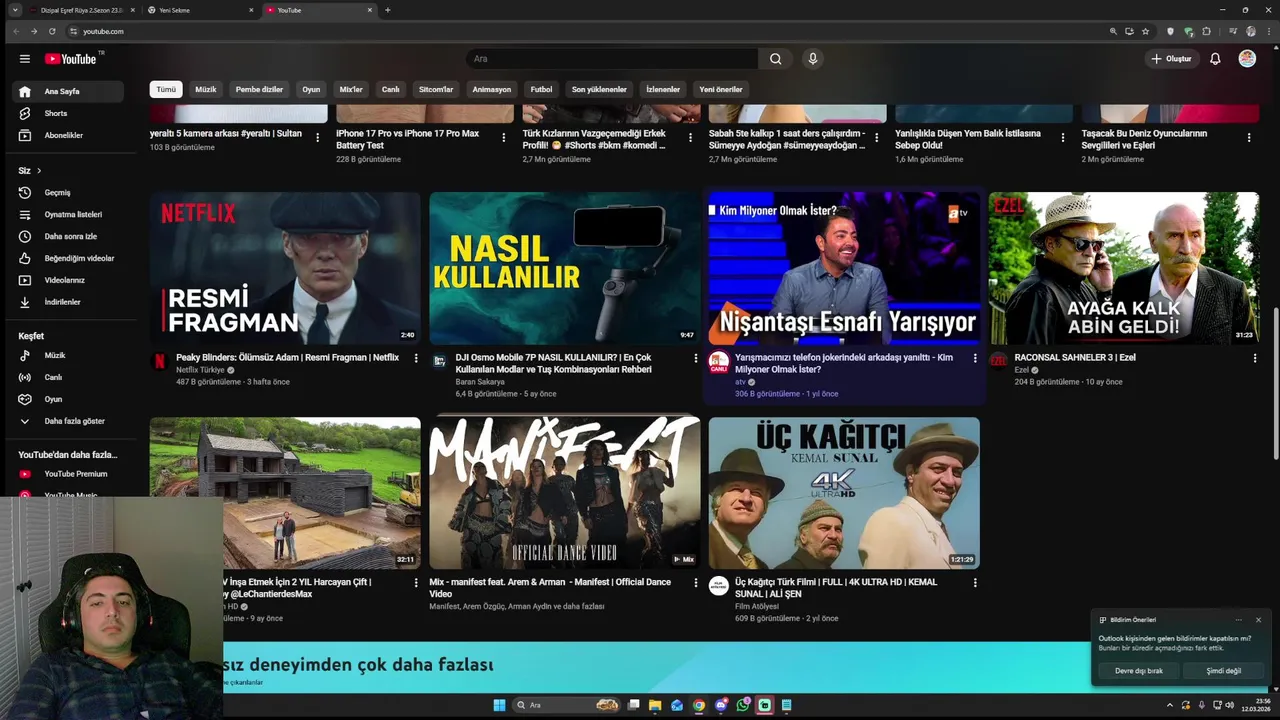Open Oyun under Keşfet in sidebar

point(69,399)
